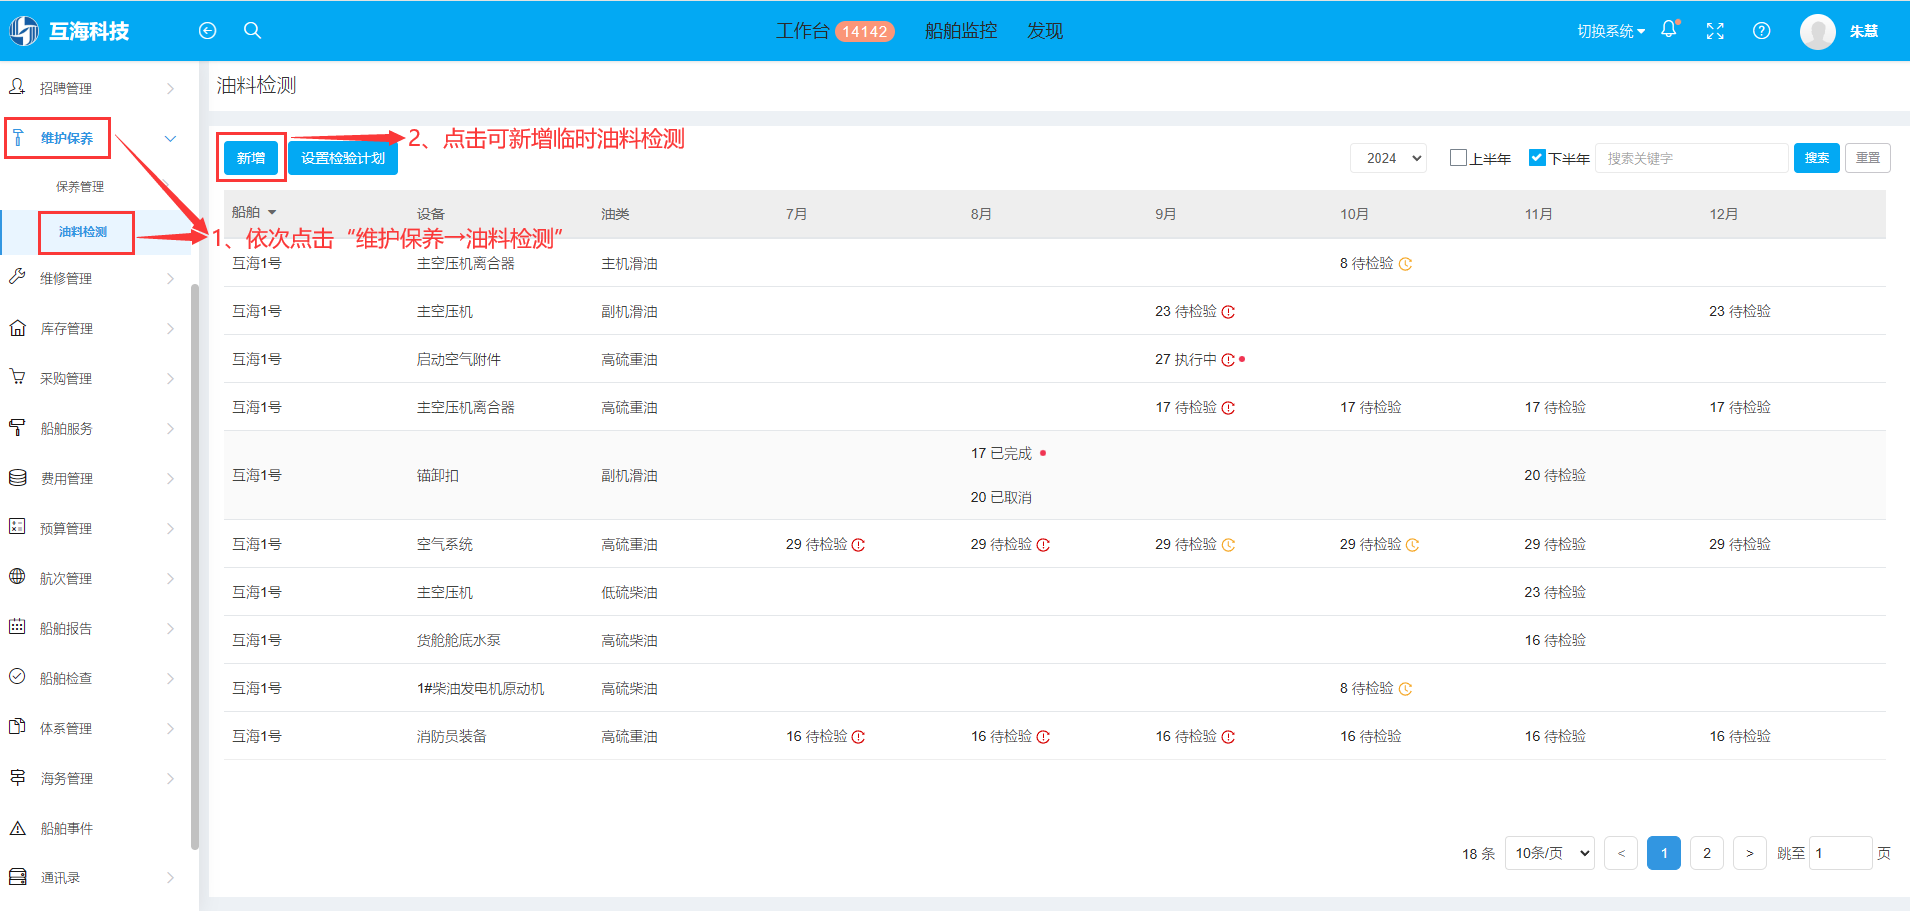Image resolution: width=1910 pixels, height=911 pixels.
Task: Open the 20 已取消 entry
Action: pos(1001,497)
